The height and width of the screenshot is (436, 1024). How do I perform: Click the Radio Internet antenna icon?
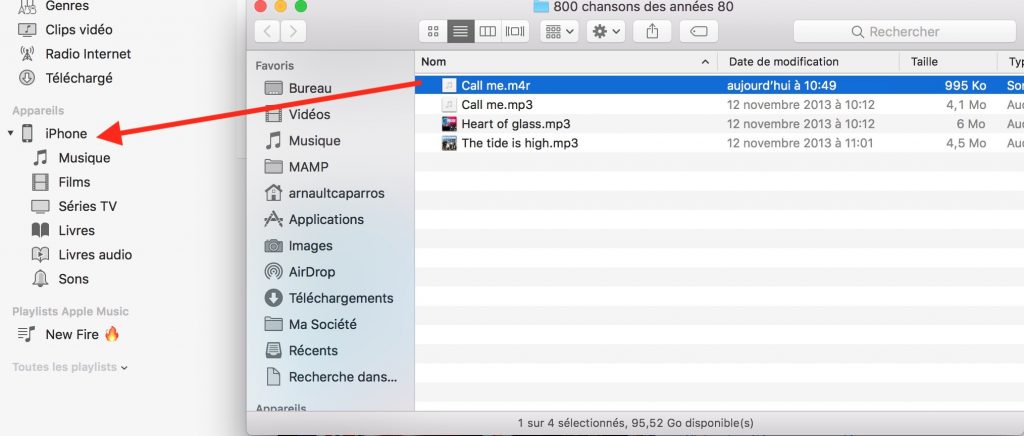(x=27, y=54)
